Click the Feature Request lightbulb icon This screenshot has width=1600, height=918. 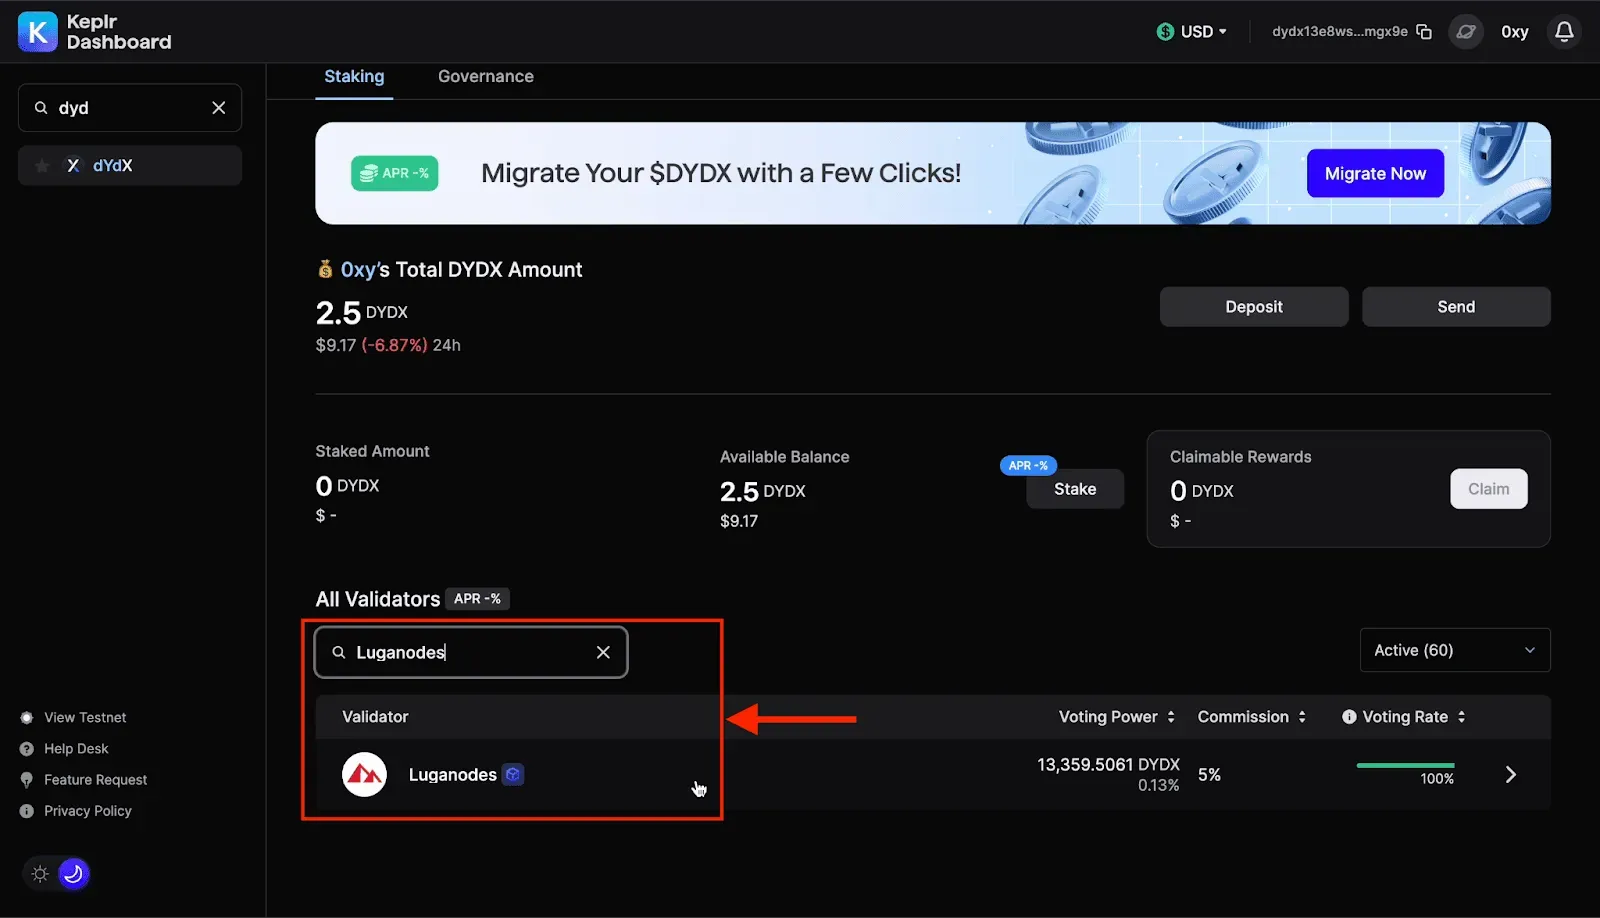tap(27, 780)
